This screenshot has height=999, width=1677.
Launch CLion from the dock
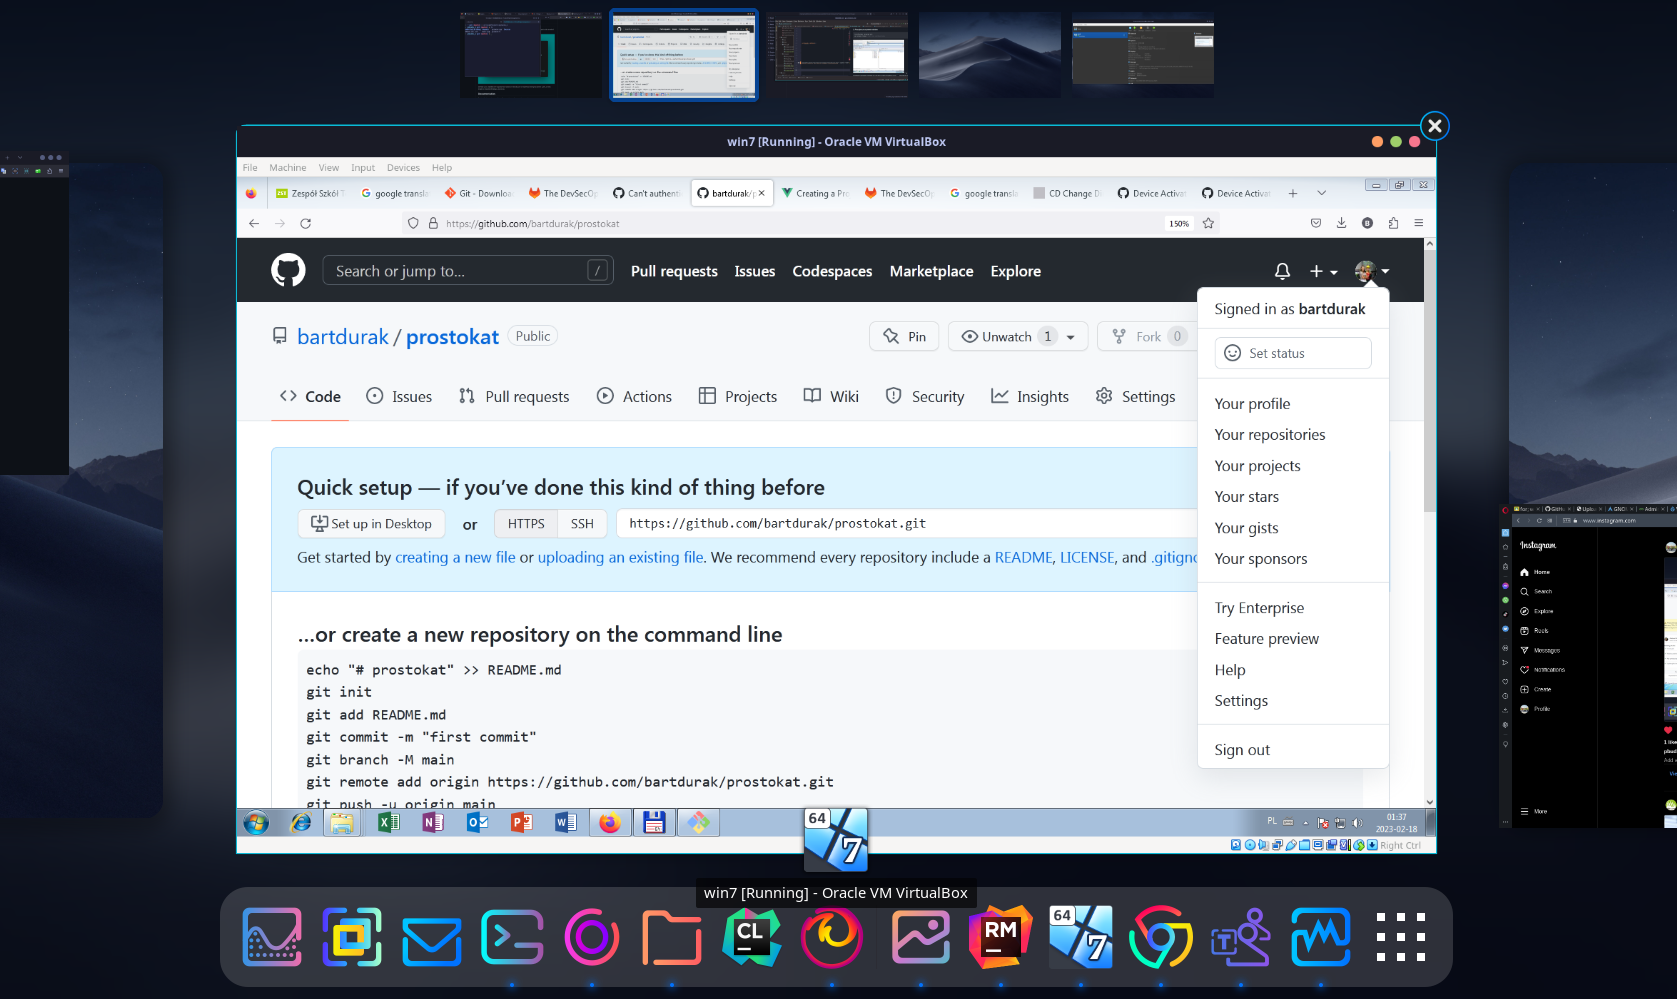point(752,937)
